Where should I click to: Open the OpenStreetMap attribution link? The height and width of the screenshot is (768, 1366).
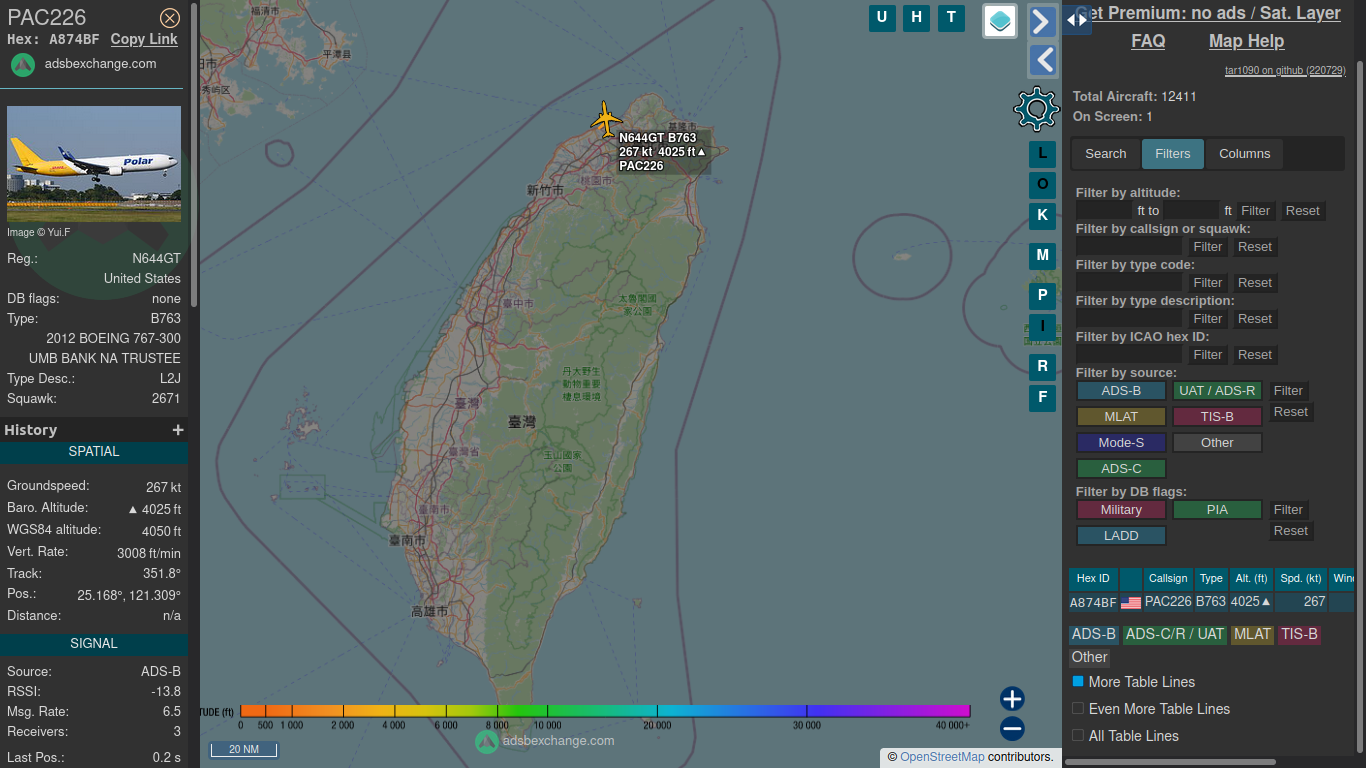pyautogui.click(x=942, y=757)
